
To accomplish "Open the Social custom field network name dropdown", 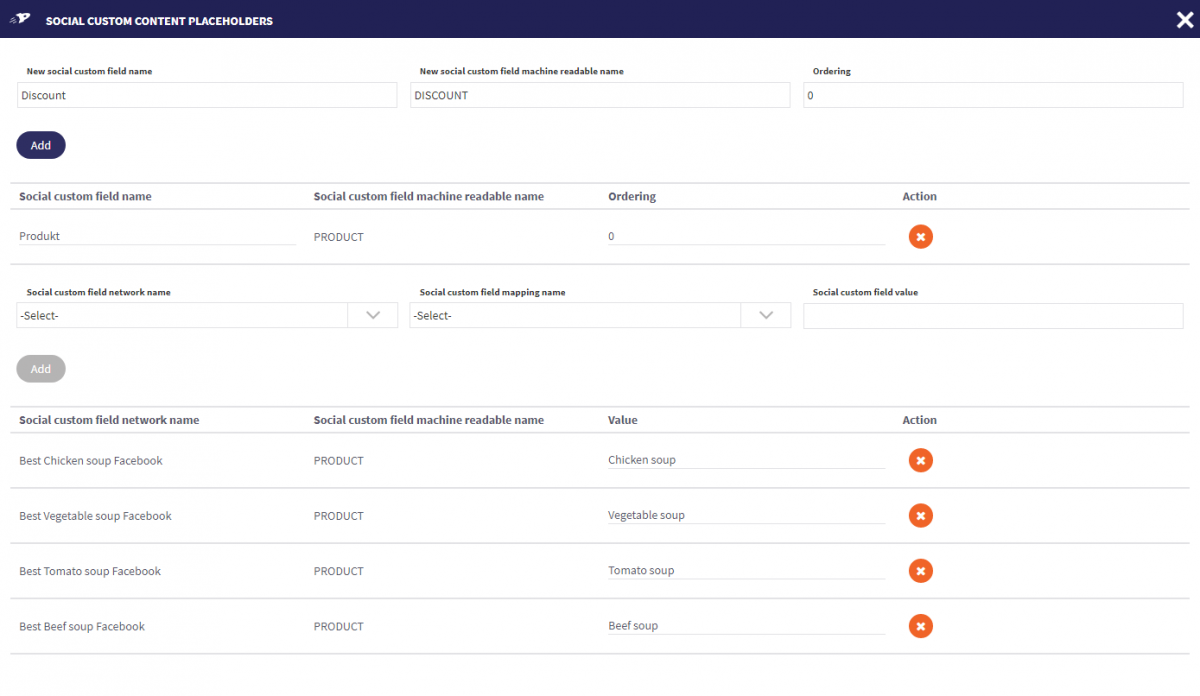I will coord(207,315).
